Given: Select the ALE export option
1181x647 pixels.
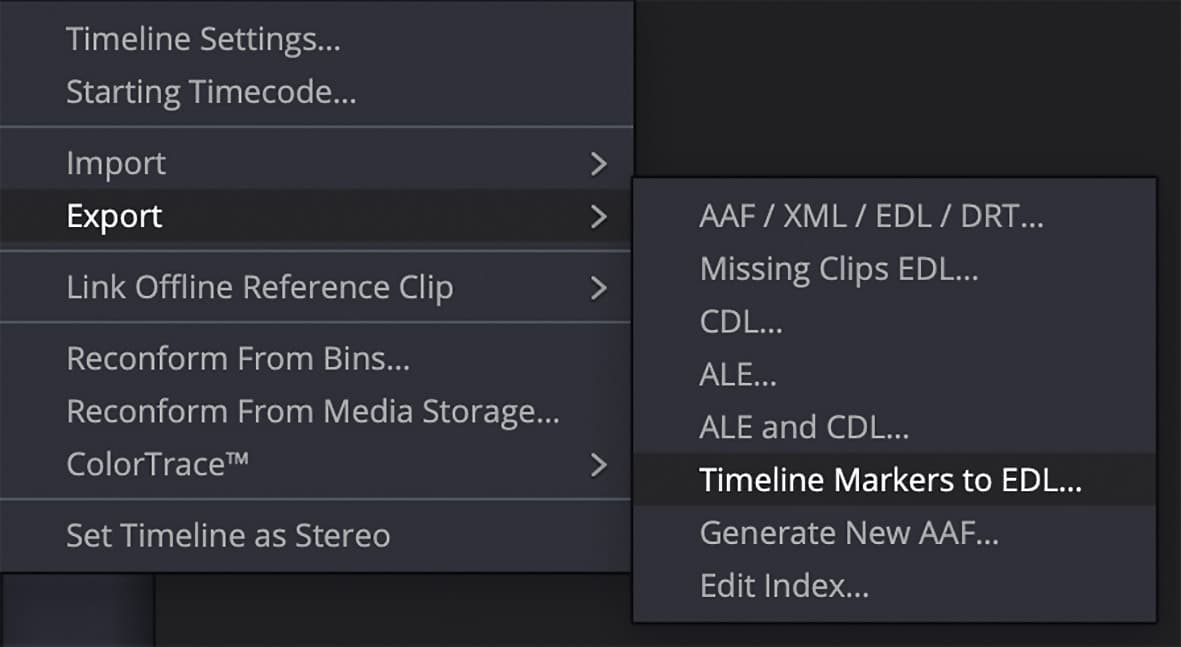Looking at the screenshot, I should (x=738, y=374).
